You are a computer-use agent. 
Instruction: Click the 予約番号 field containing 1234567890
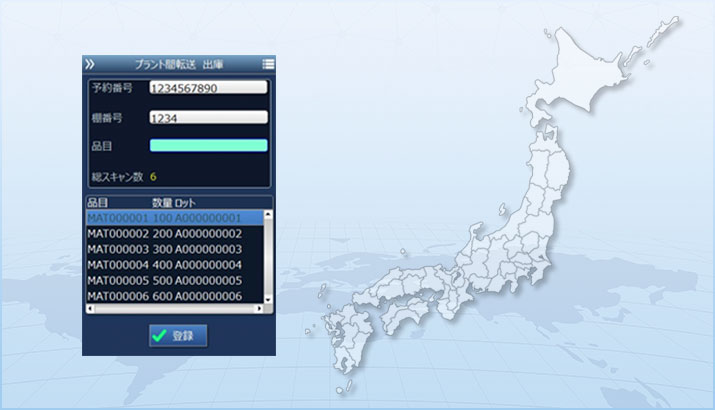[x=208, y=87]
